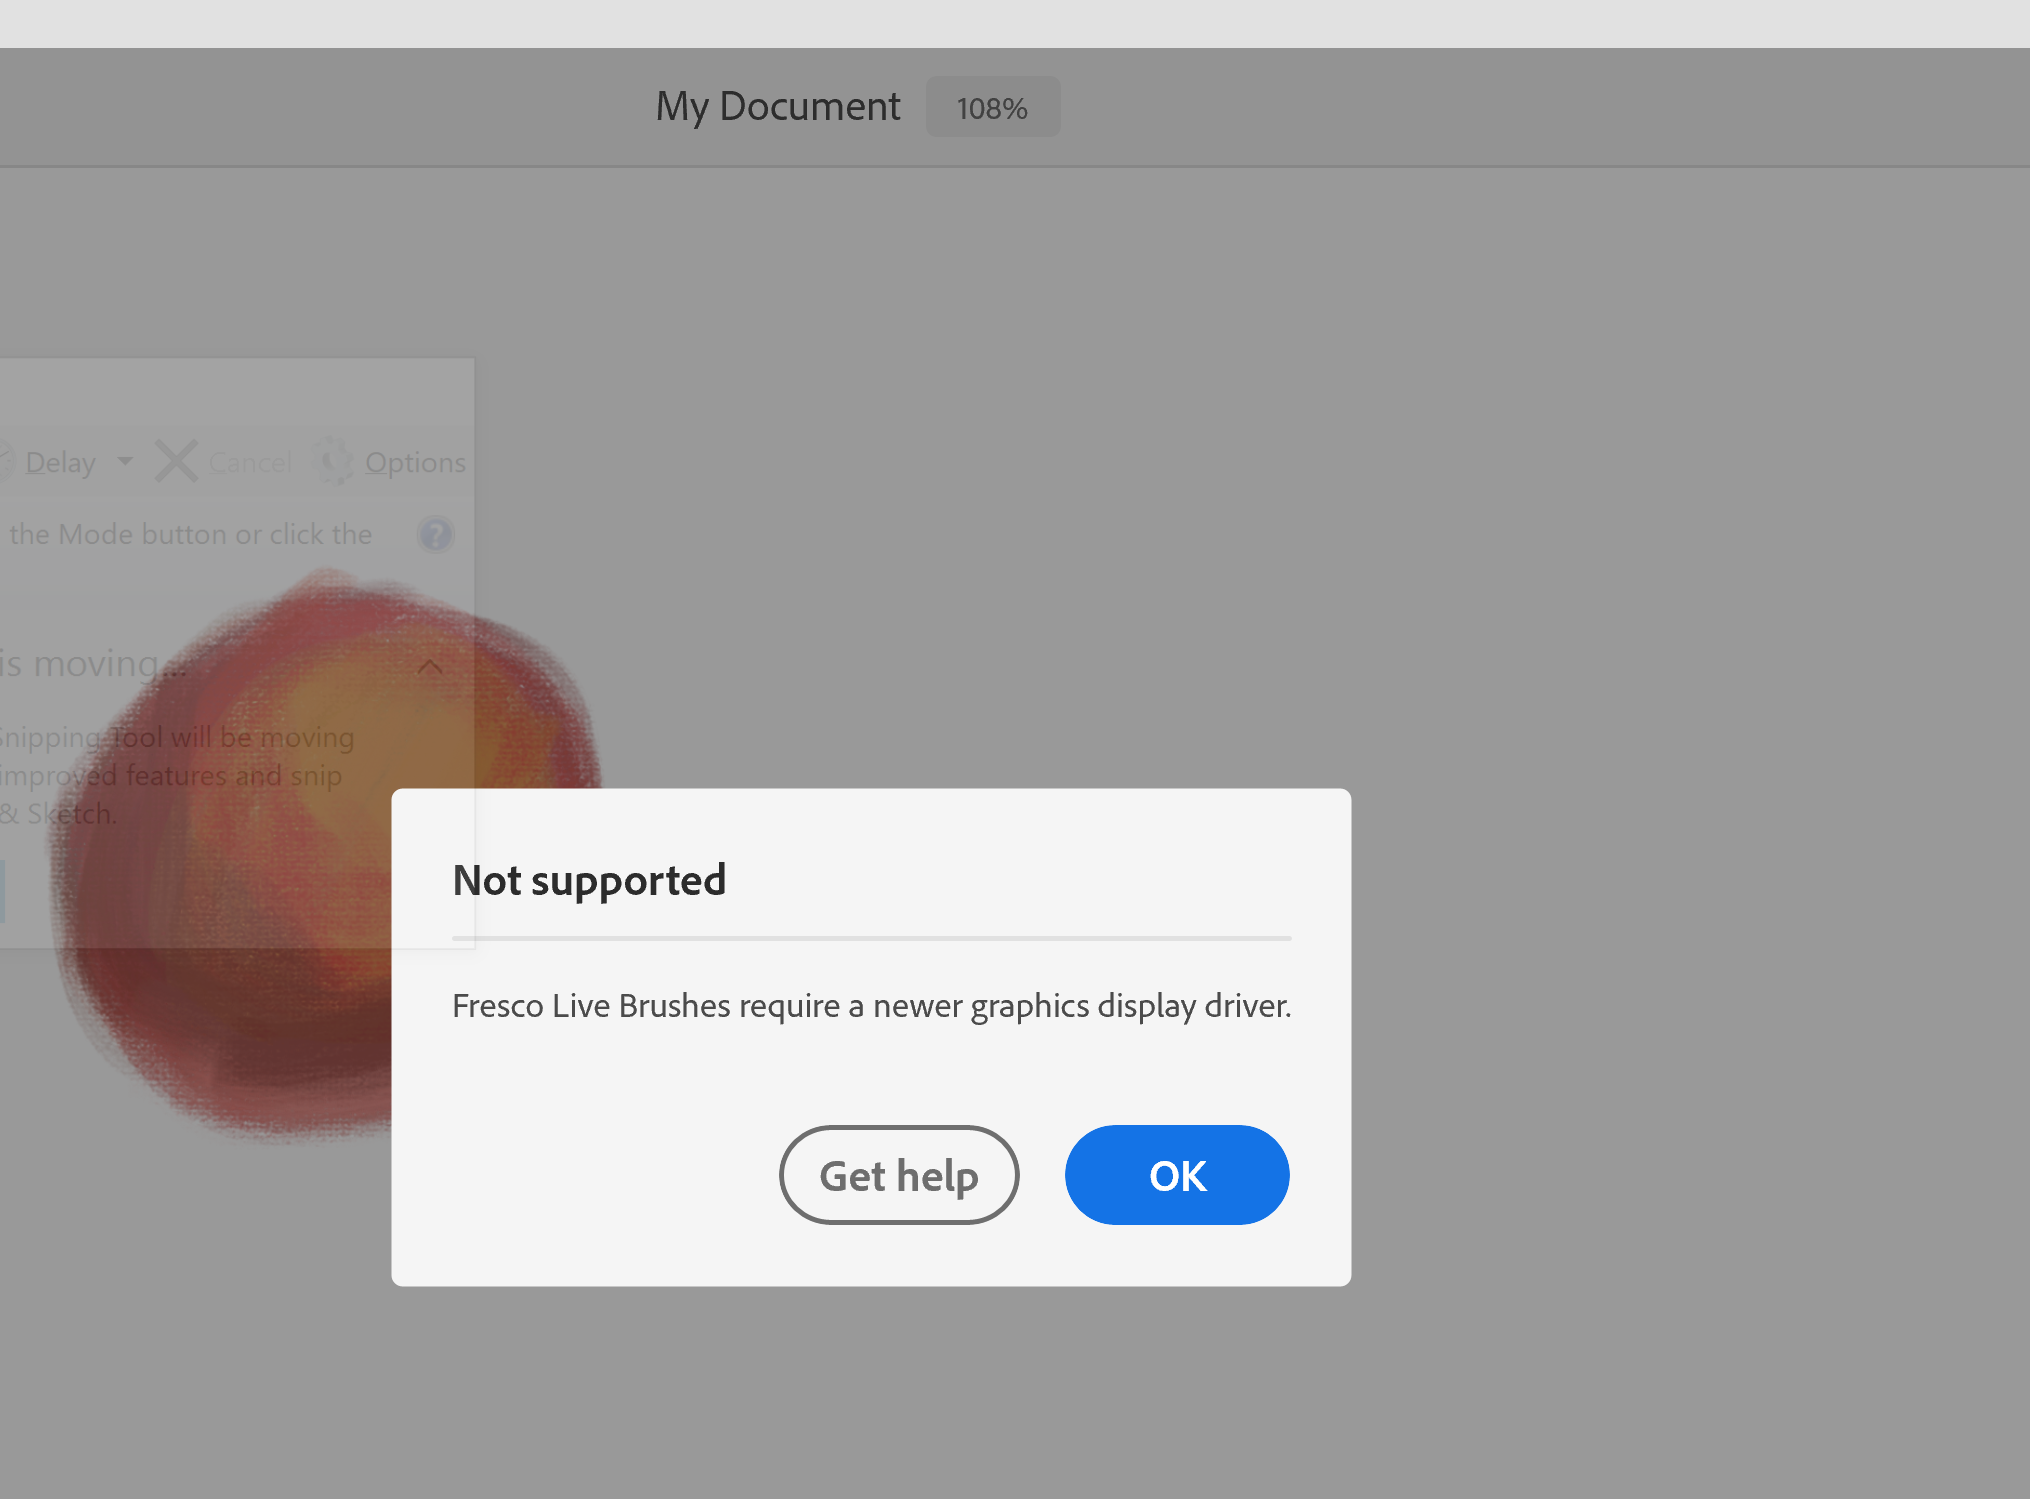Click the partially visible blue button at left edge
The image size is (2030, 1499).
tap(2, 890)
